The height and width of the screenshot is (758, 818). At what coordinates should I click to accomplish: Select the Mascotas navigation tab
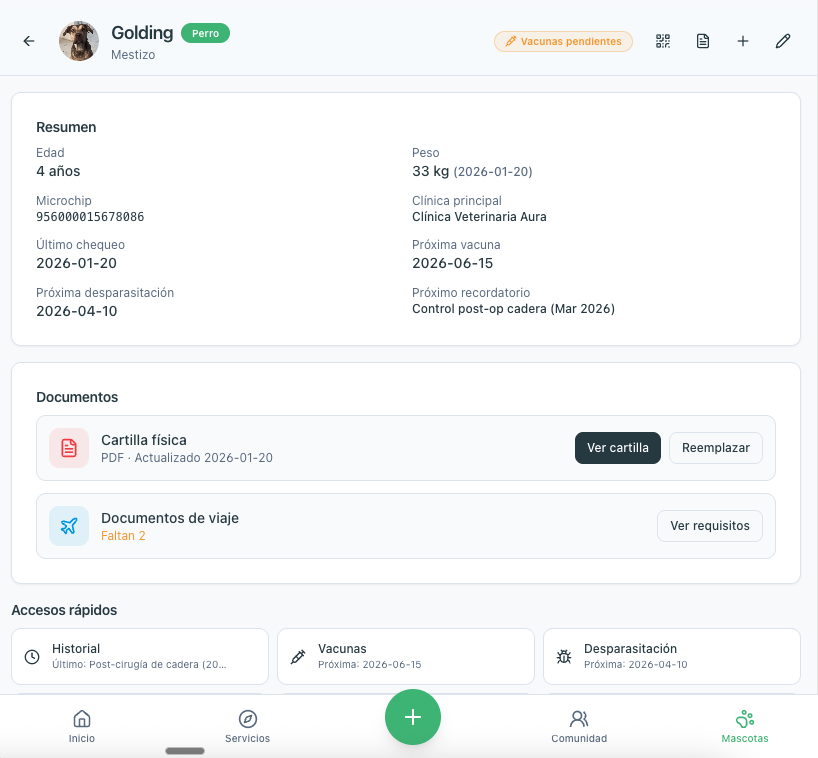click(744, 725)
